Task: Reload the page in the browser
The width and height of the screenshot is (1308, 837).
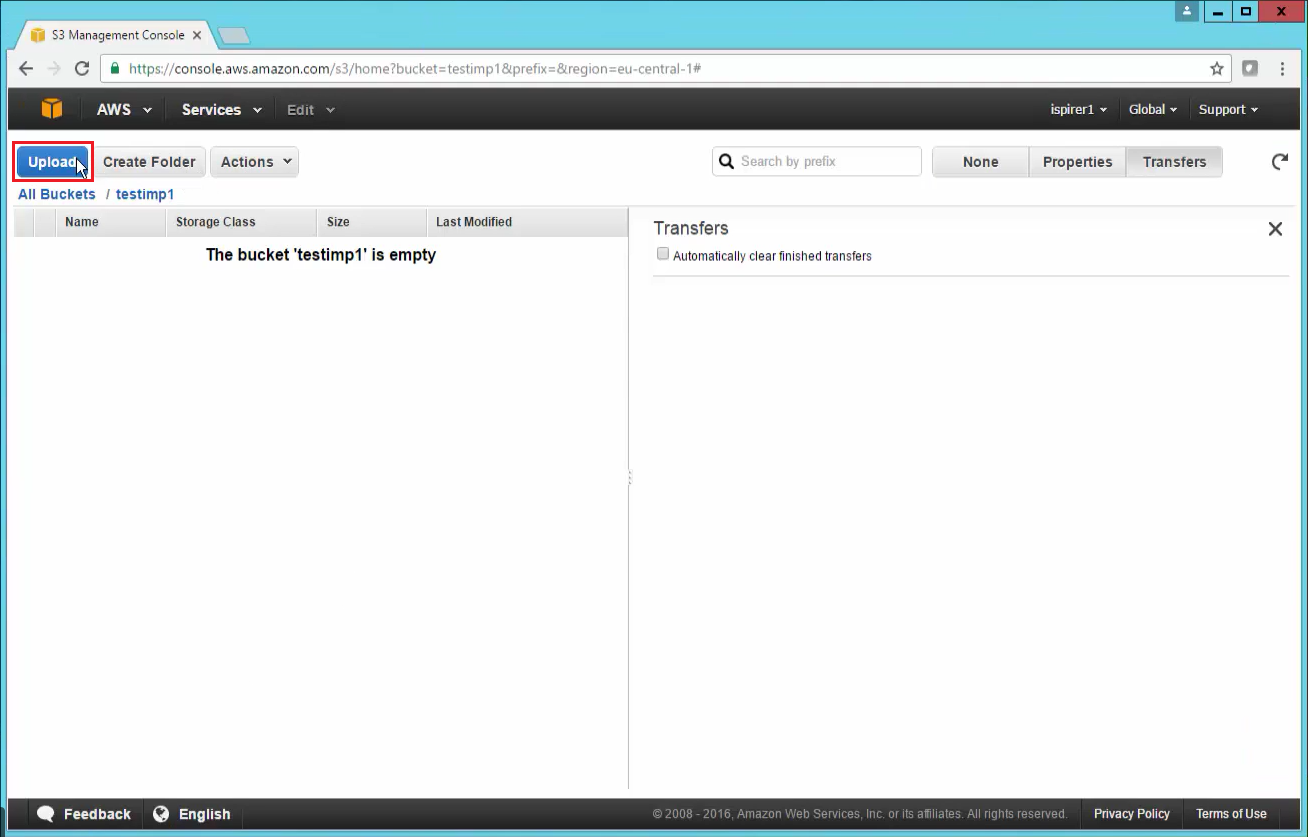Action: coord(82,69)
